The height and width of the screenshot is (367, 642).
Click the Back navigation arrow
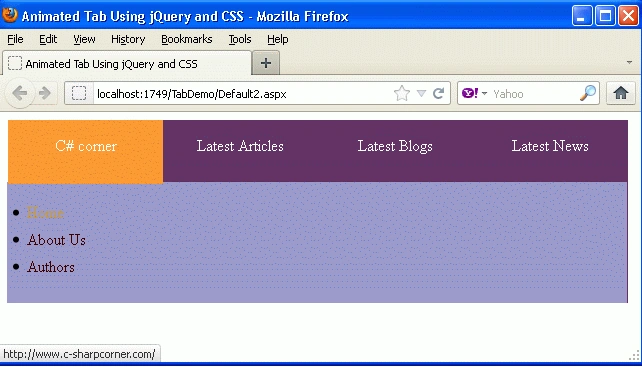tap(19, 93)
